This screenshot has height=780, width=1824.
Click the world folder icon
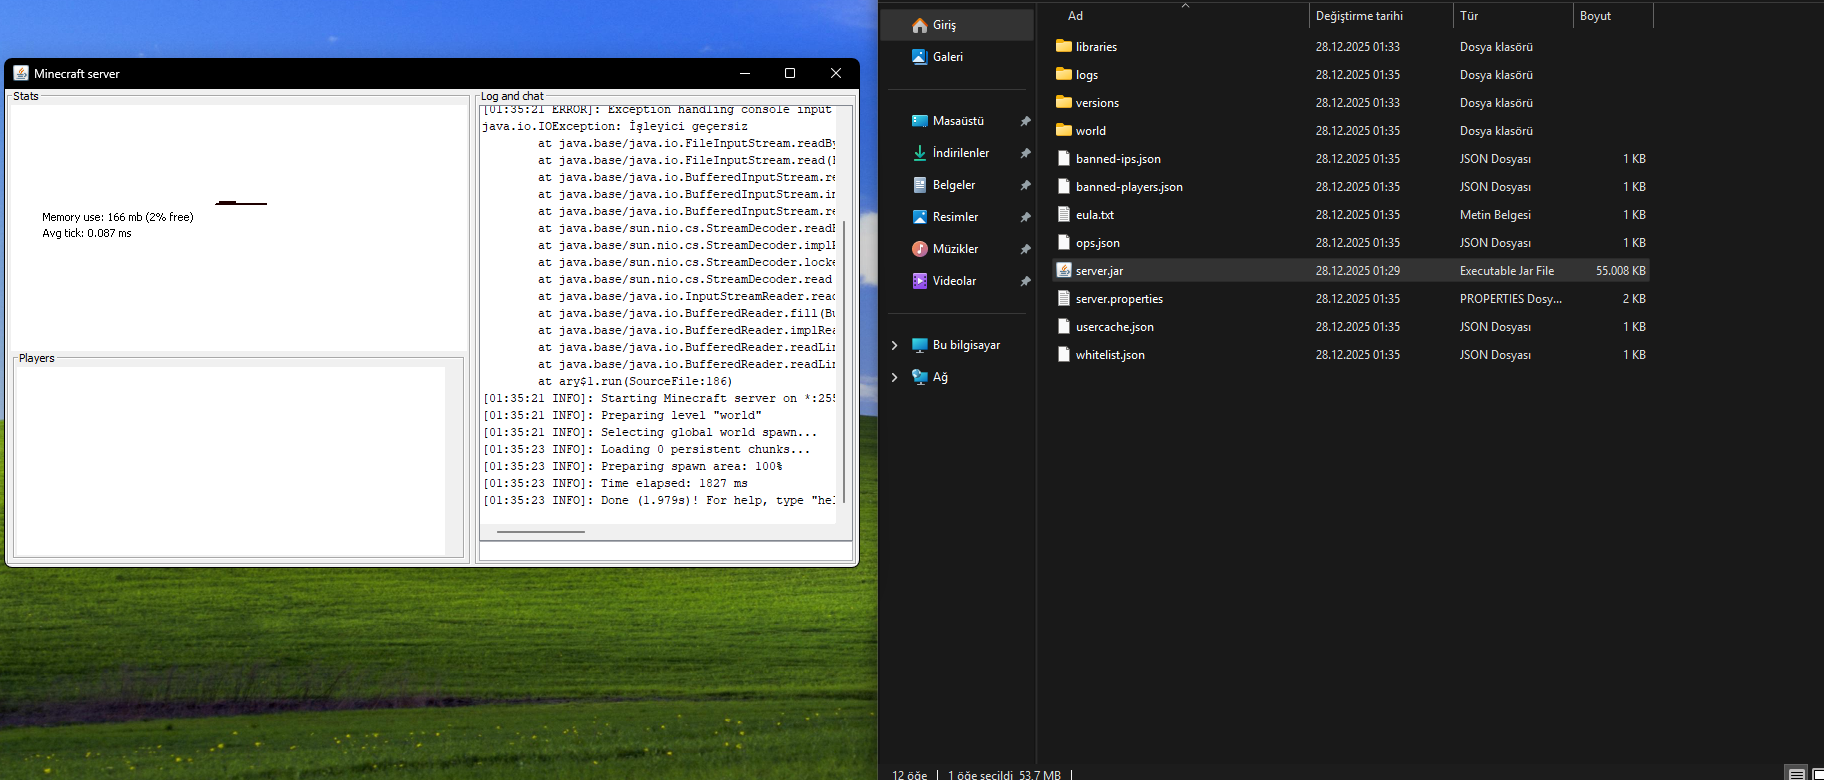point(1064,130)
